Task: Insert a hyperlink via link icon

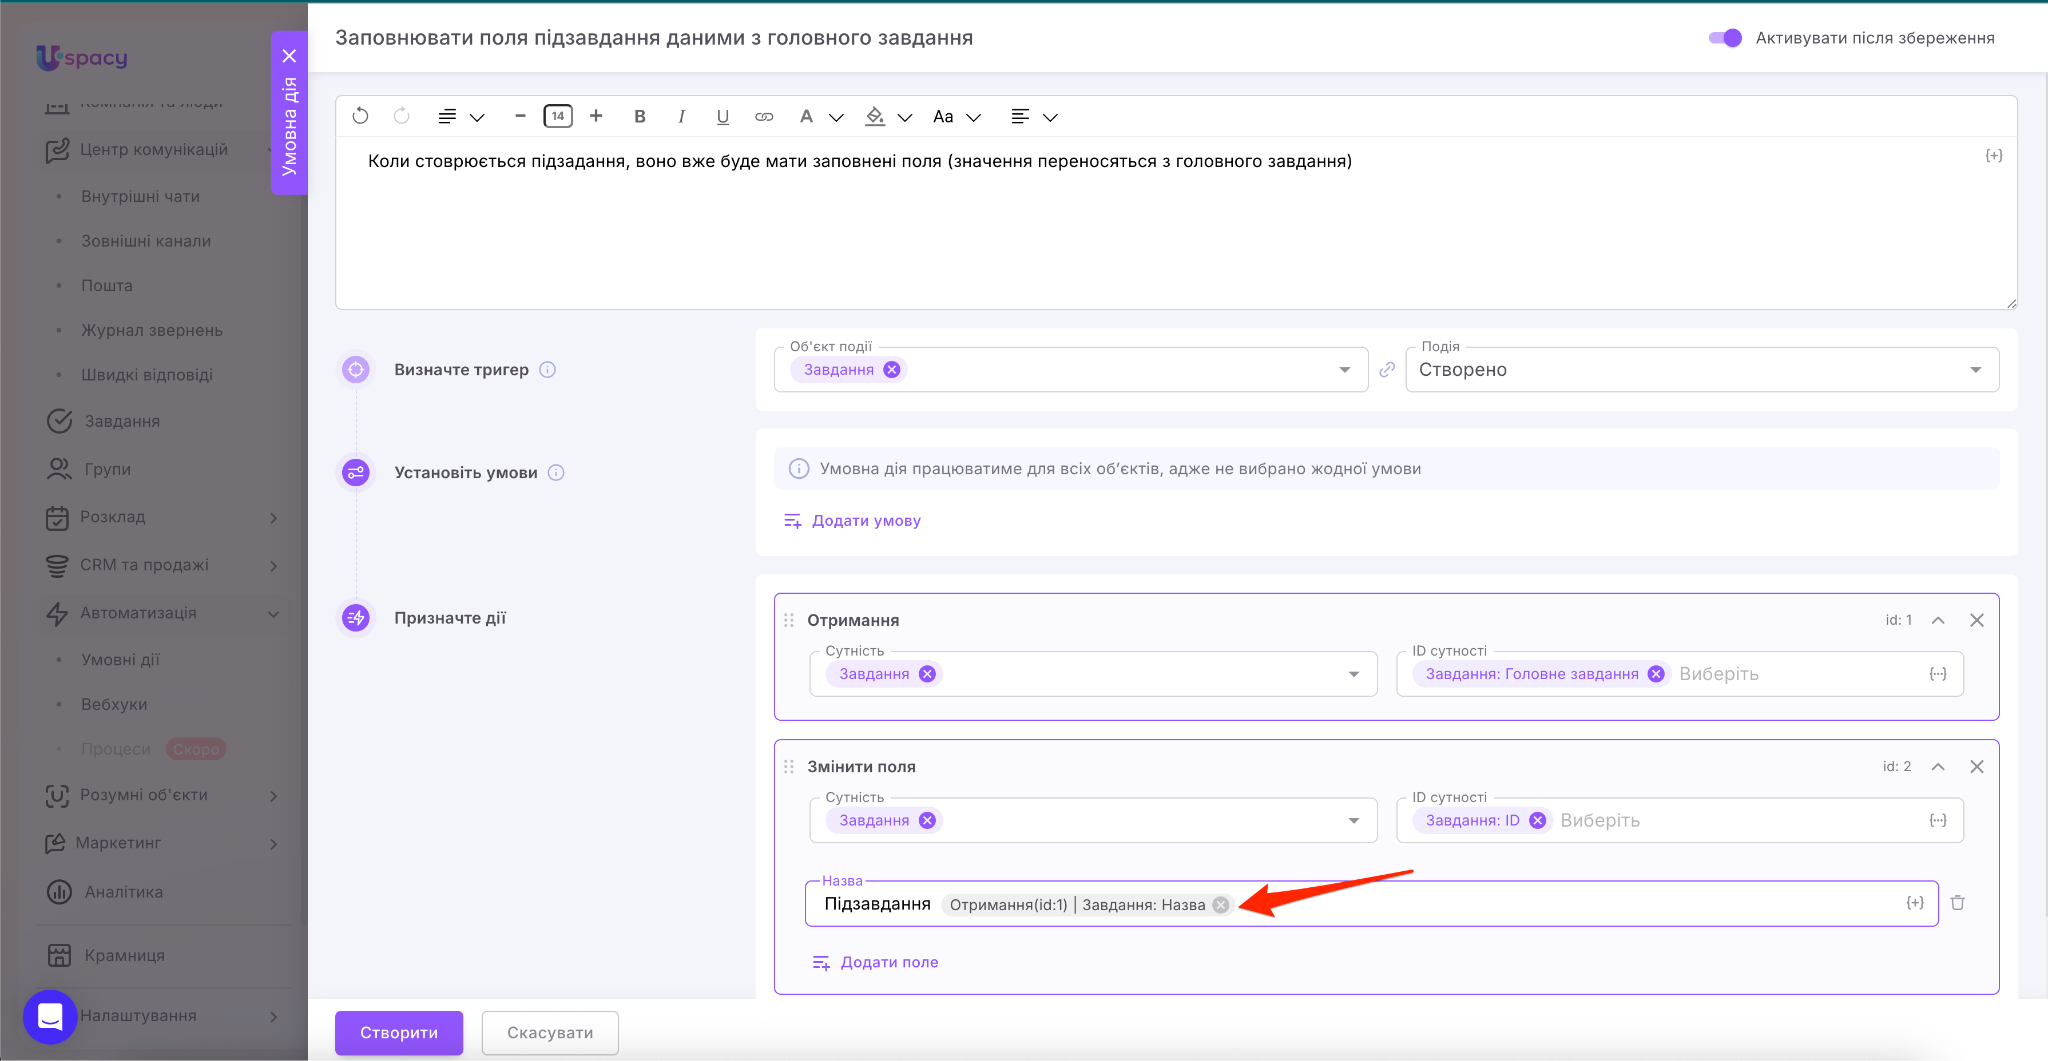Action: tap(764, 116)
